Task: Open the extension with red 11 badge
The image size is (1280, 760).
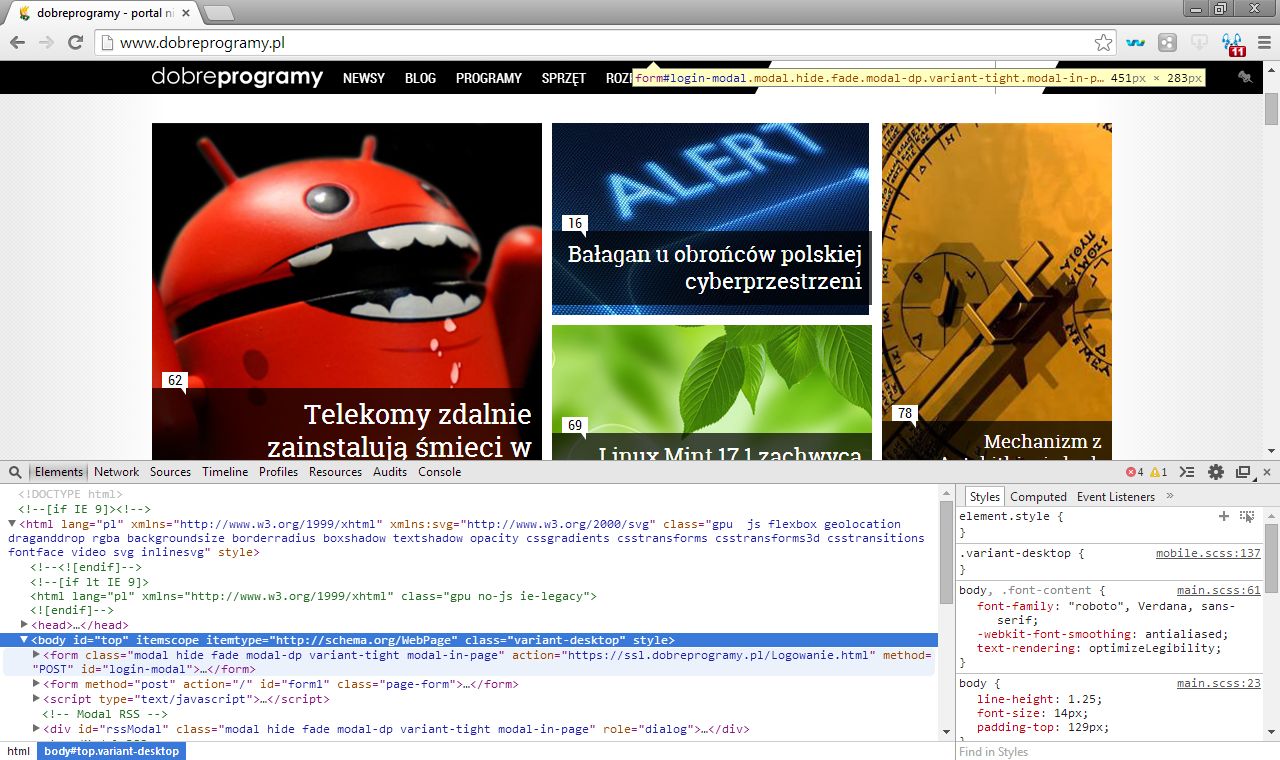Action: coord(1233,44)
